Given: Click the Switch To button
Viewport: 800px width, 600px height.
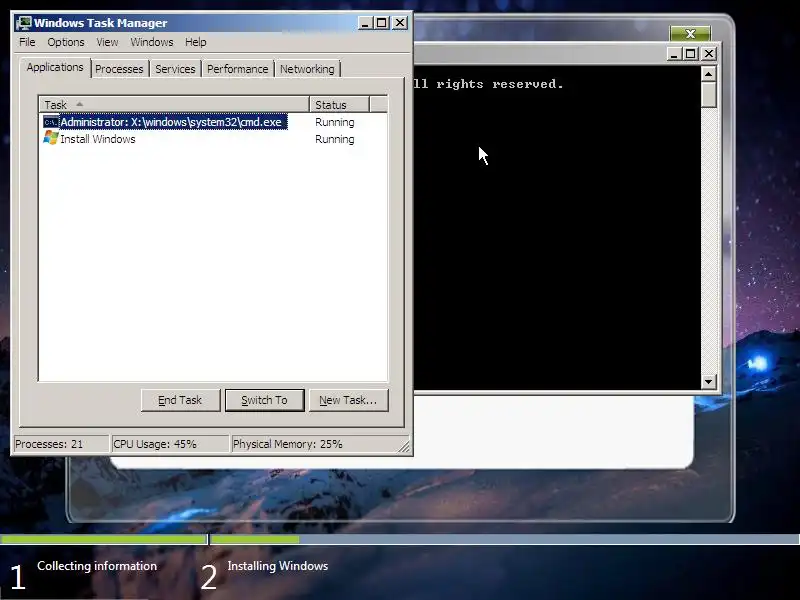Looking at the screenshot, I should coord(264,400).
